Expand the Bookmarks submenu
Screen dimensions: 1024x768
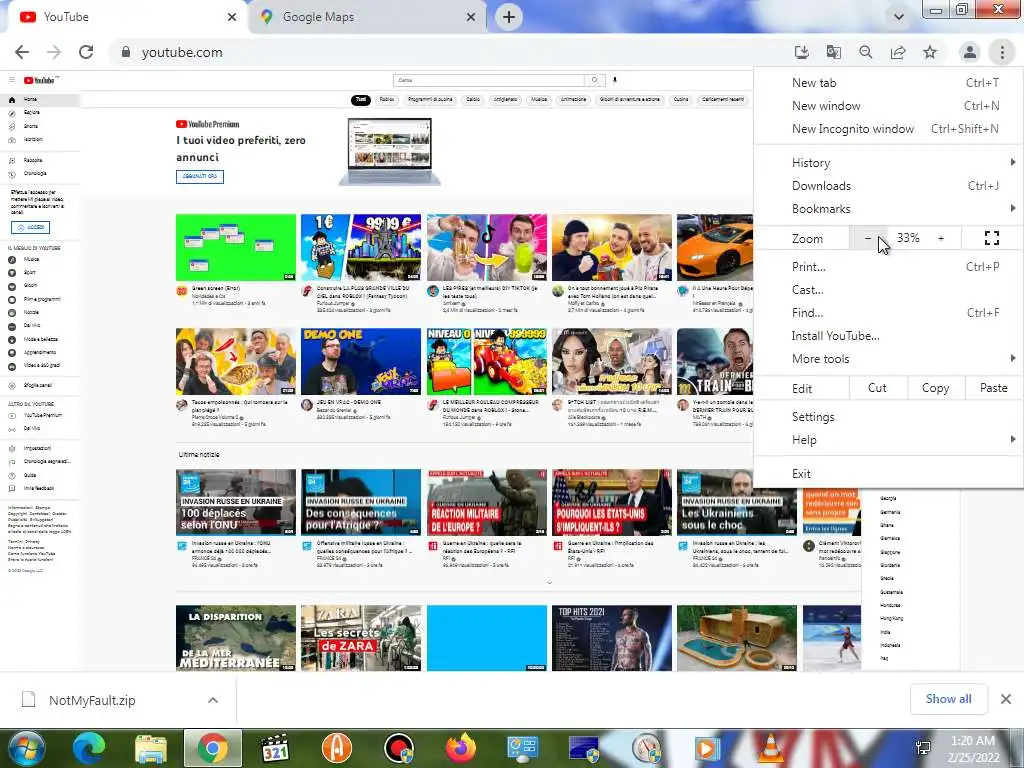(x=888, y=208)
